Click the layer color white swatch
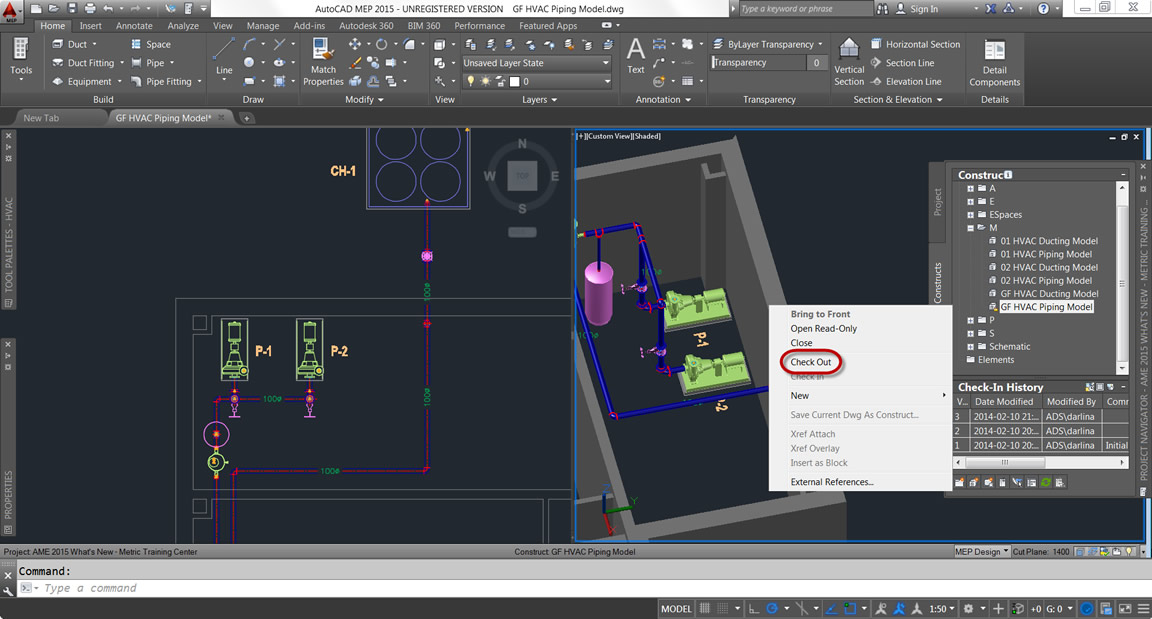 tap(514, 82)
